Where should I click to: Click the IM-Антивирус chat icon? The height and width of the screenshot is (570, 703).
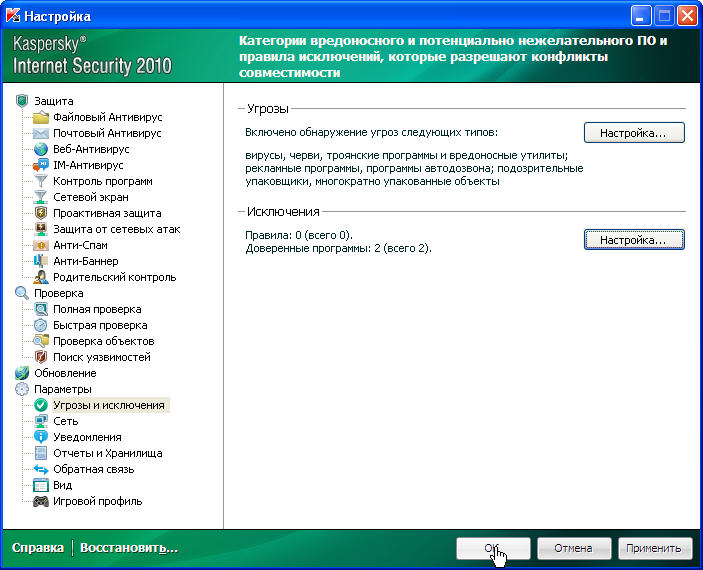coord(40,165)
